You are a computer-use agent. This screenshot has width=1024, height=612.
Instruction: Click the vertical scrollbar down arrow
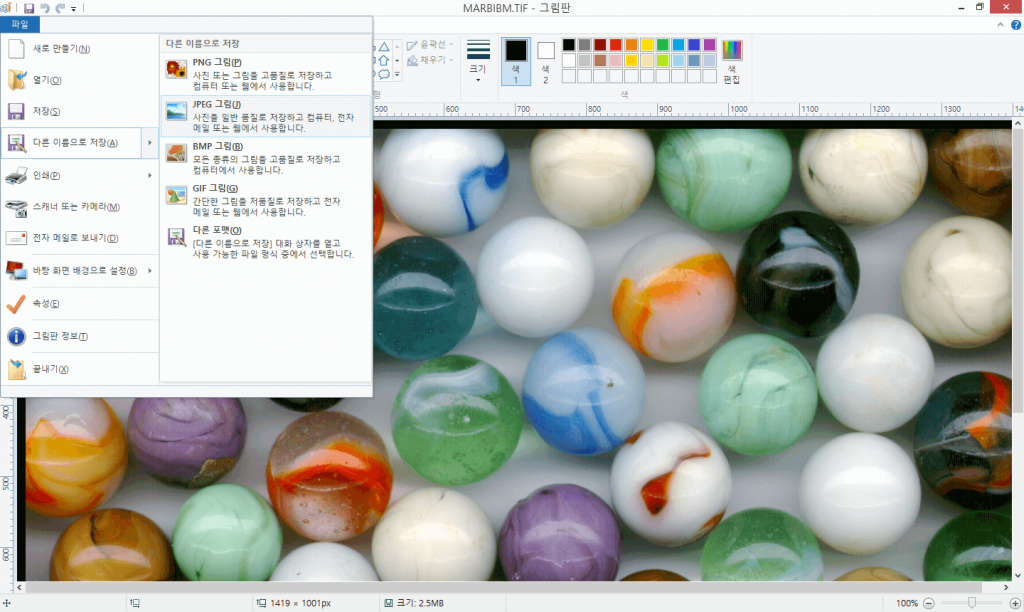1017,575
